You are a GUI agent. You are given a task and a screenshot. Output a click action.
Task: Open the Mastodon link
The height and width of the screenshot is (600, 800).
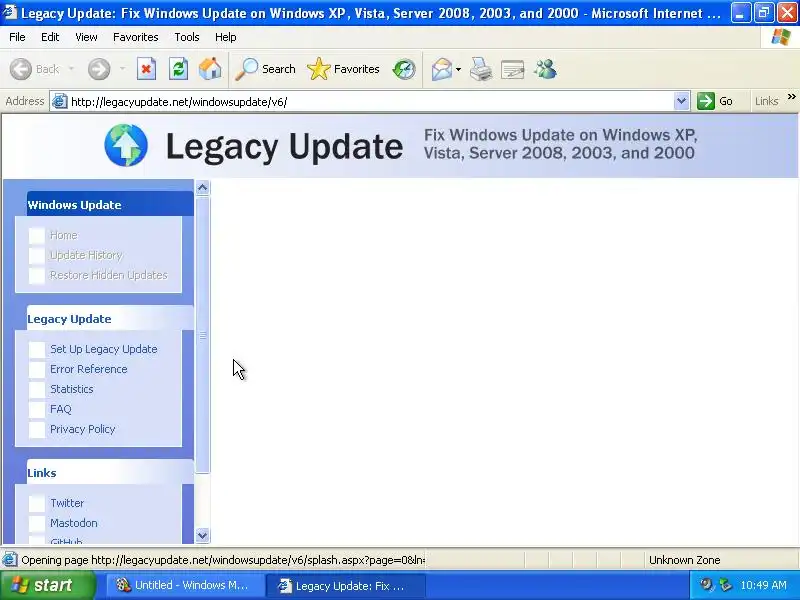pos(73,523)
